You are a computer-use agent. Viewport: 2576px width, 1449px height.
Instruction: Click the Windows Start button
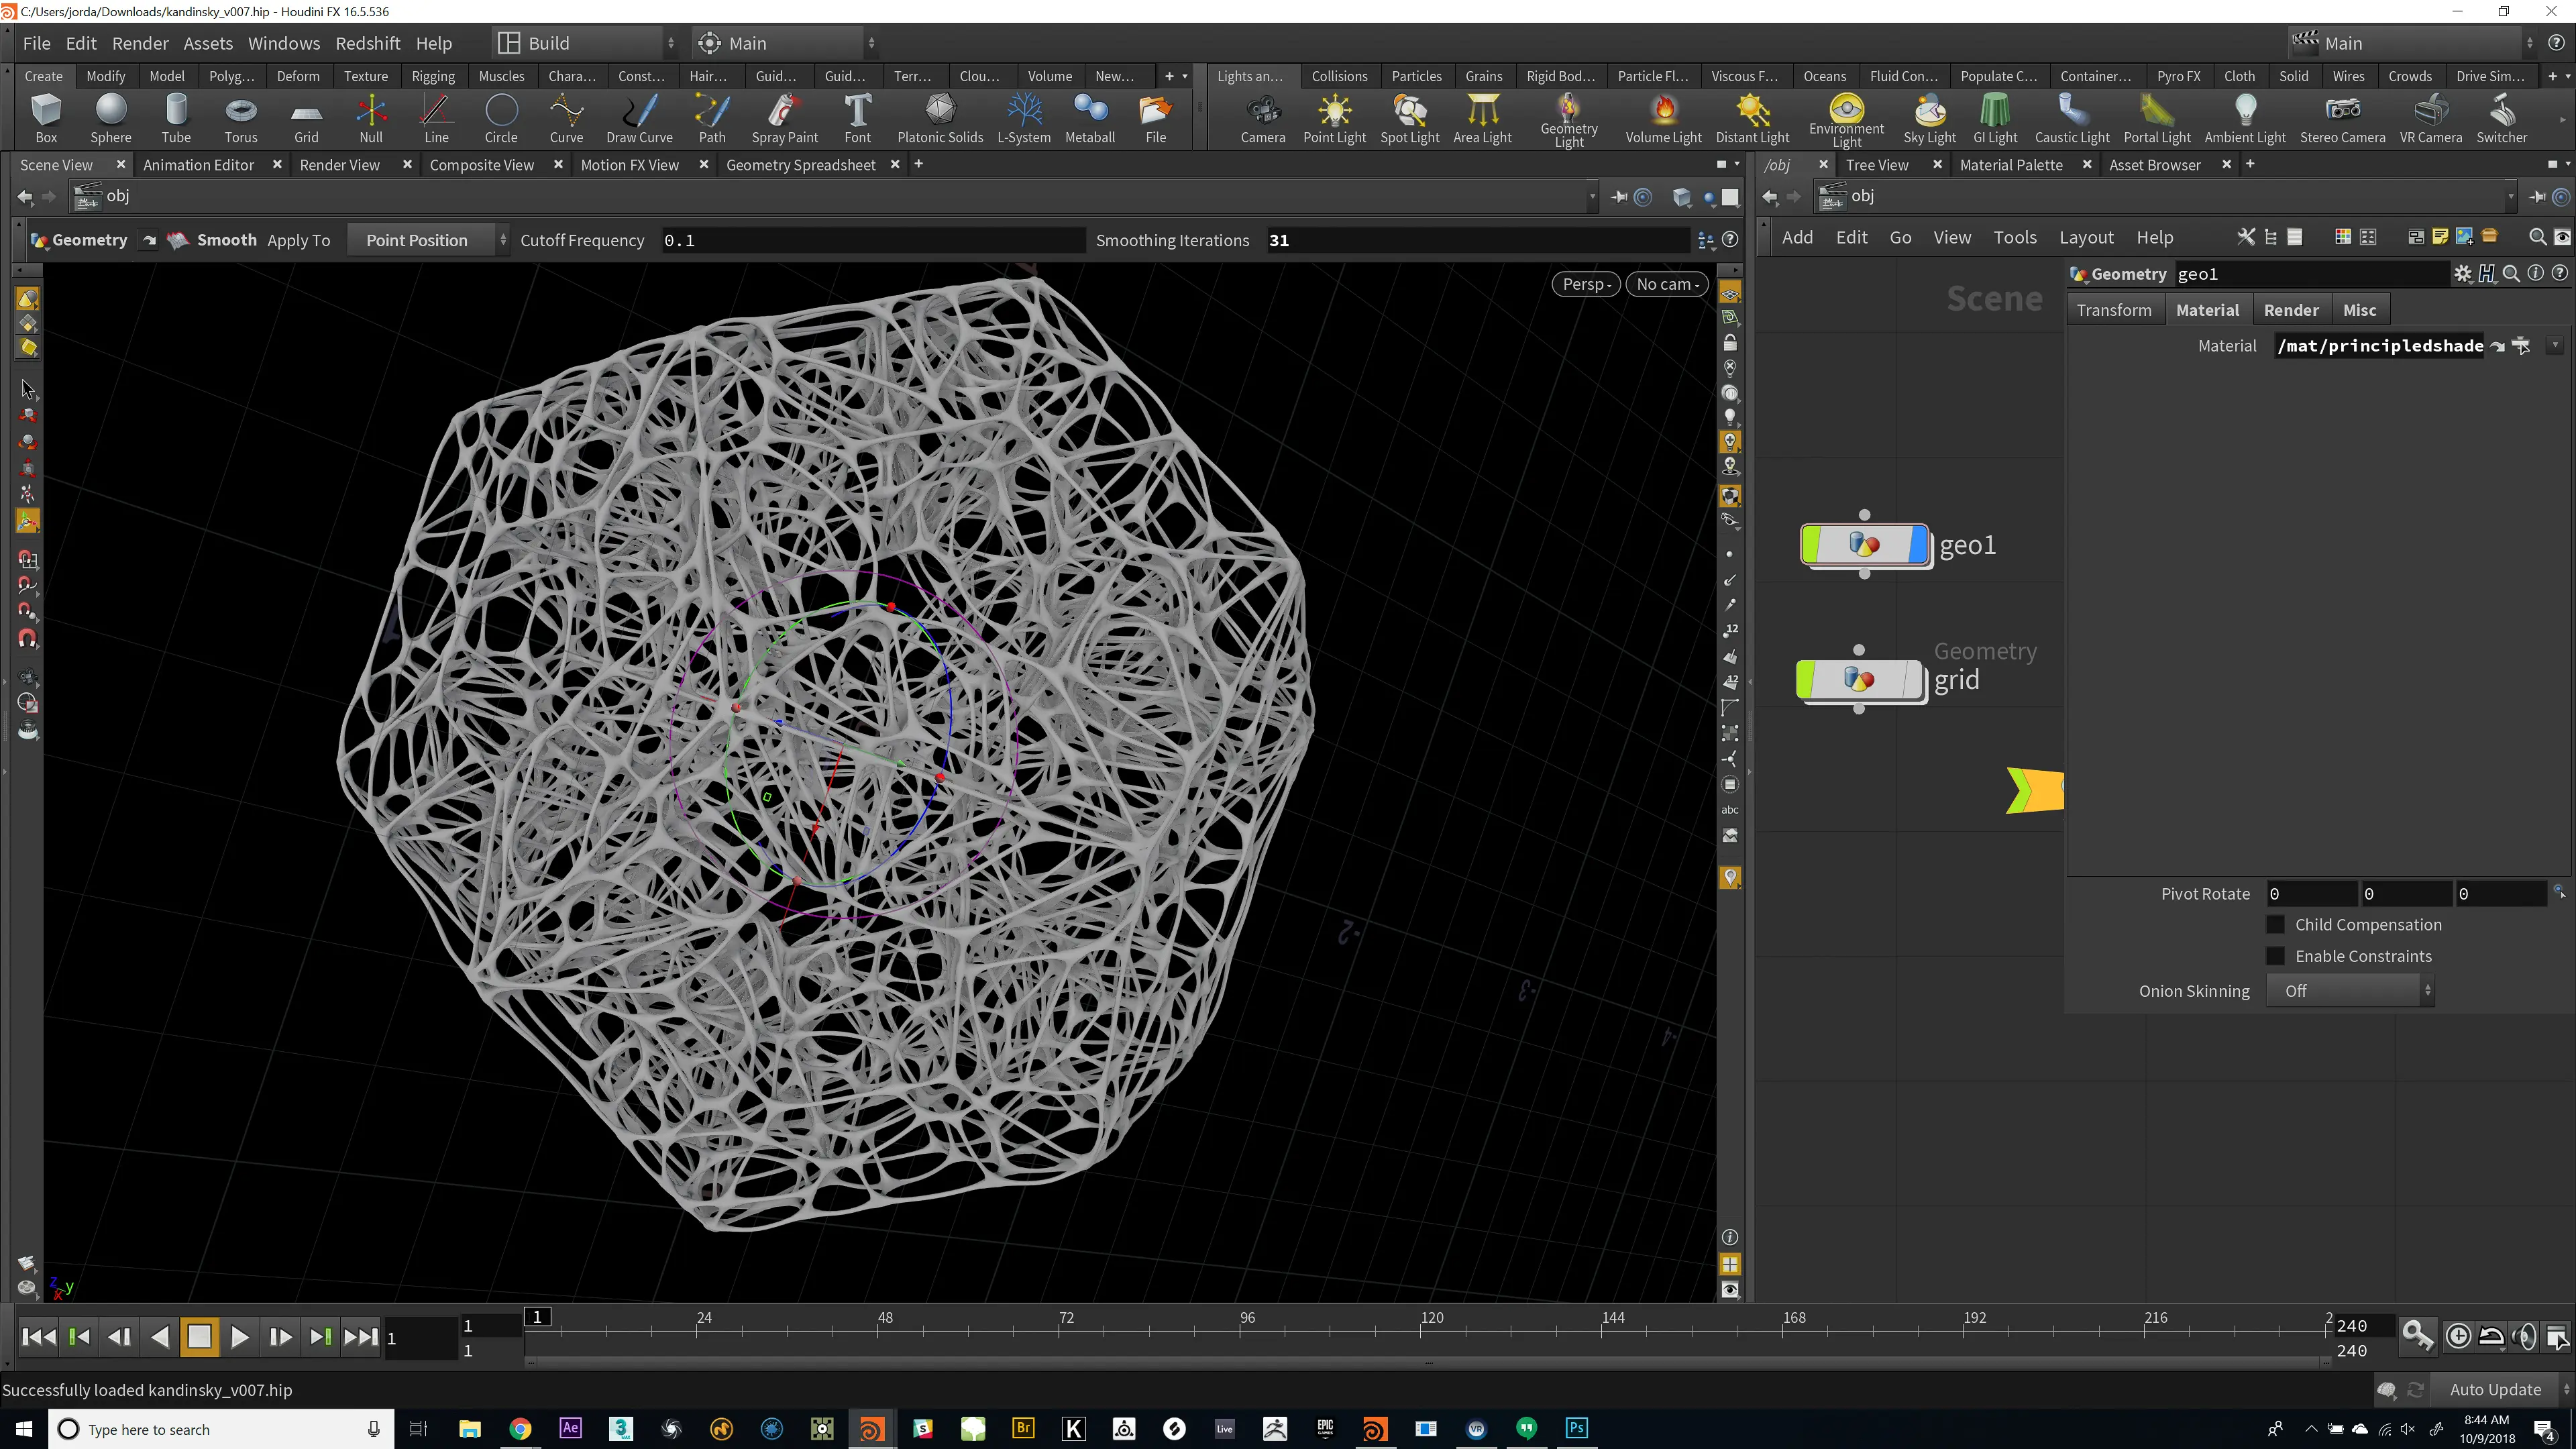24,1429
